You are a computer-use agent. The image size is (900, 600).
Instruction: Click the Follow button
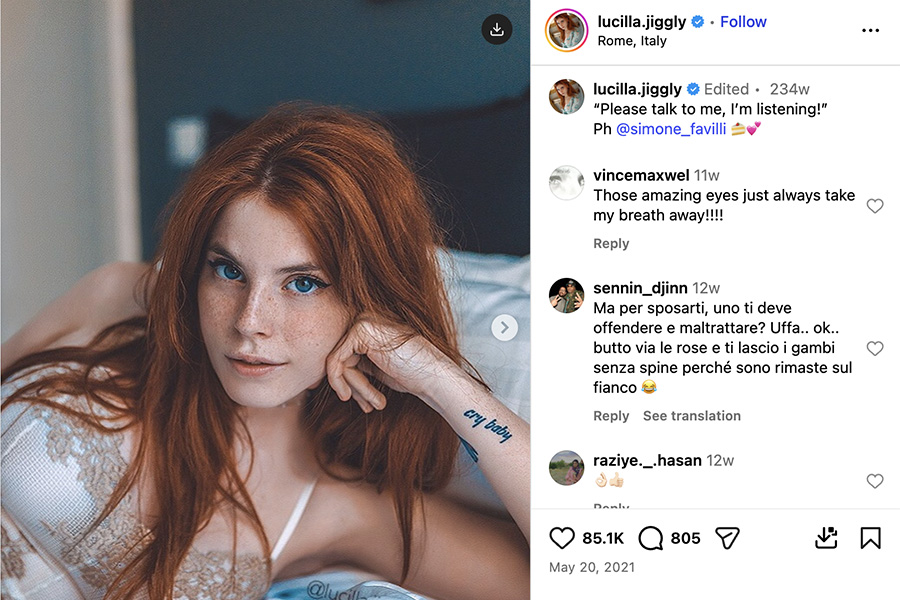tap(743, 21)
